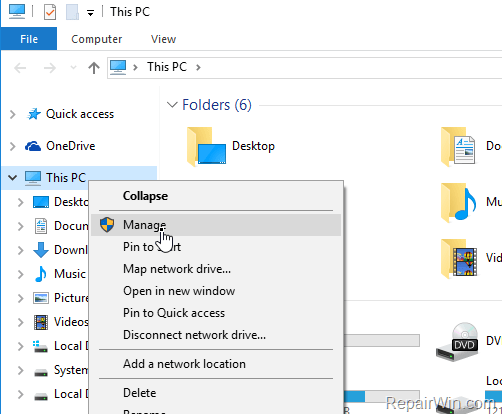Go forward with the Forward arrow
Screen dimensions: 502x414
(x=50, y=68)
